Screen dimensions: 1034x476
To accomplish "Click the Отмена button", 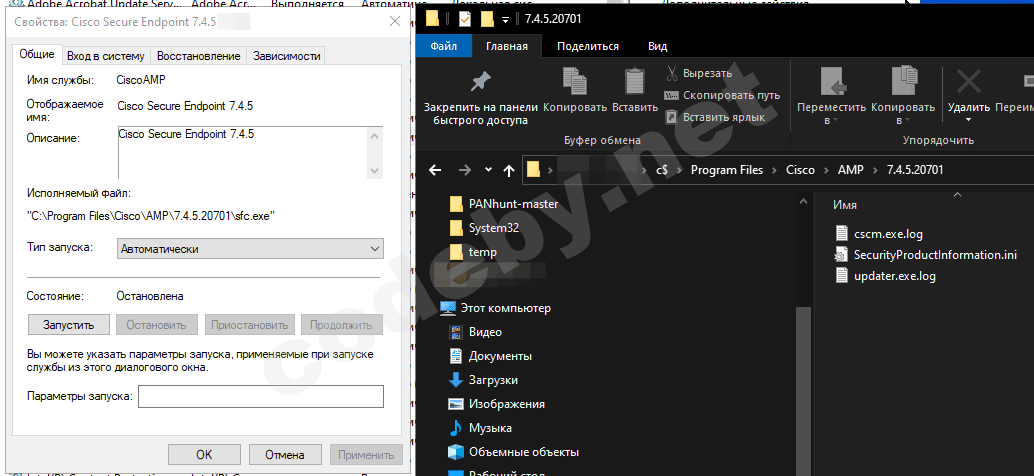I will [x=285, y=455].
